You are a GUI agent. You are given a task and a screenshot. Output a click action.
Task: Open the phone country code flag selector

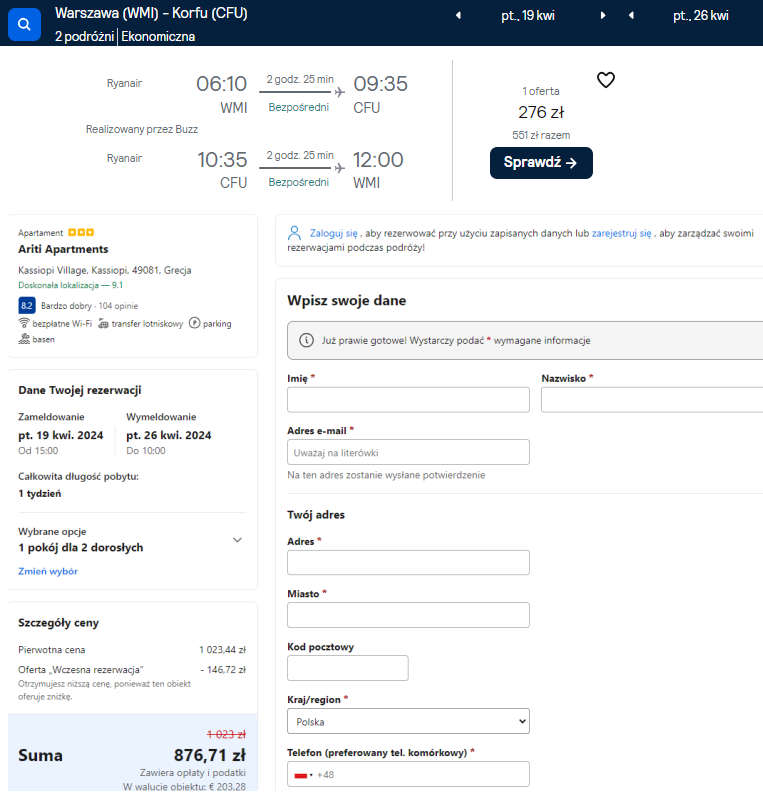click(303, 775)
